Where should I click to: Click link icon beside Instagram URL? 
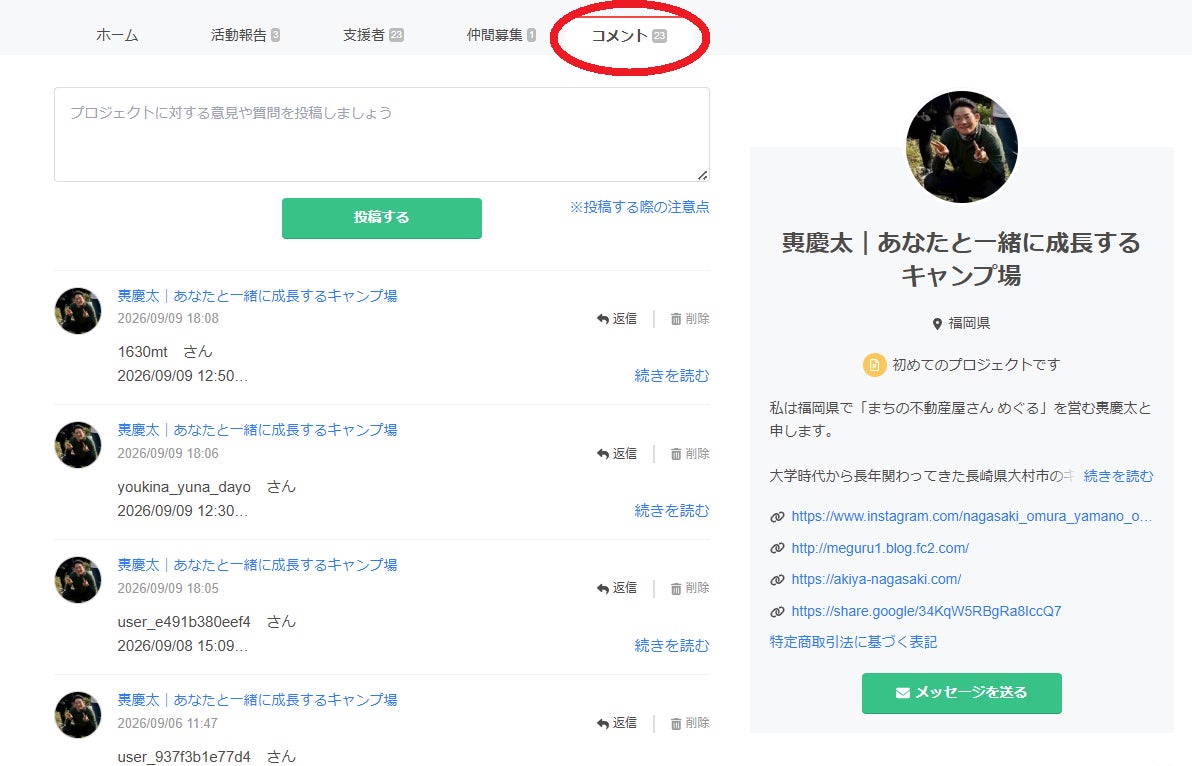[777, 517]
